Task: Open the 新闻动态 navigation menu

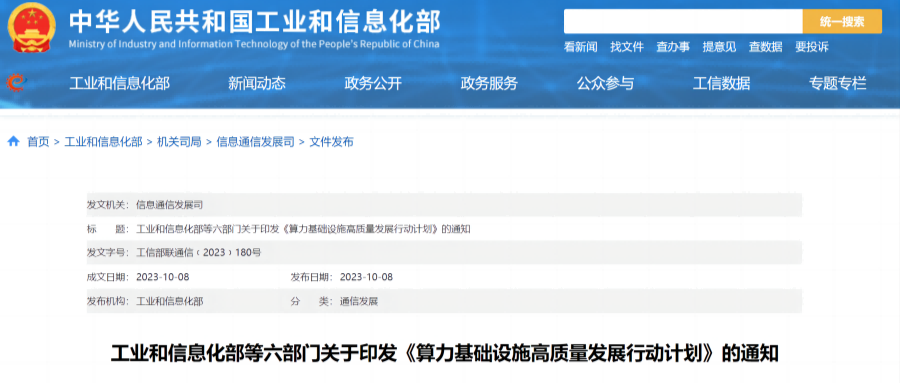Action: (257, 84)
